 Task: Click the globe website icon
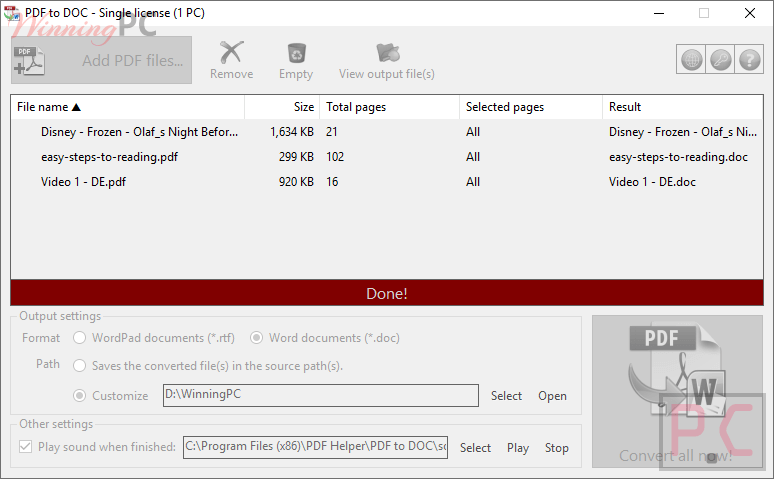[692, 60]
